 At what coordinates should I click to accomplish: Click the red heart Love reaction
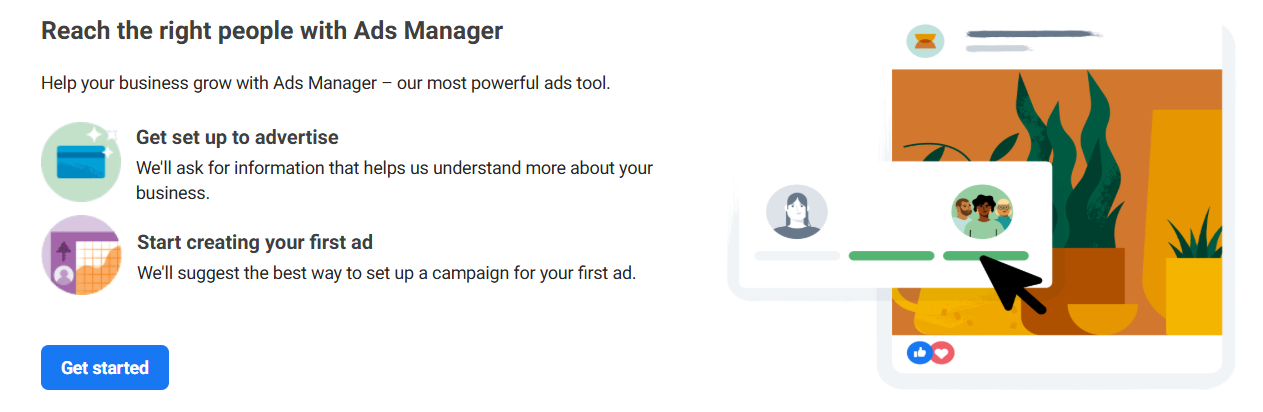942,352
